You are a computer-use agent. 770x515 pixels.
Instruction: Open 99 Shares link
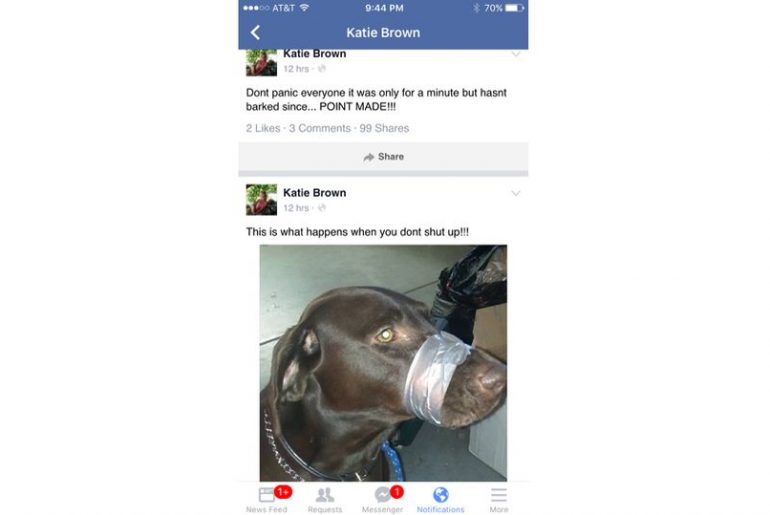click(384, 128)
